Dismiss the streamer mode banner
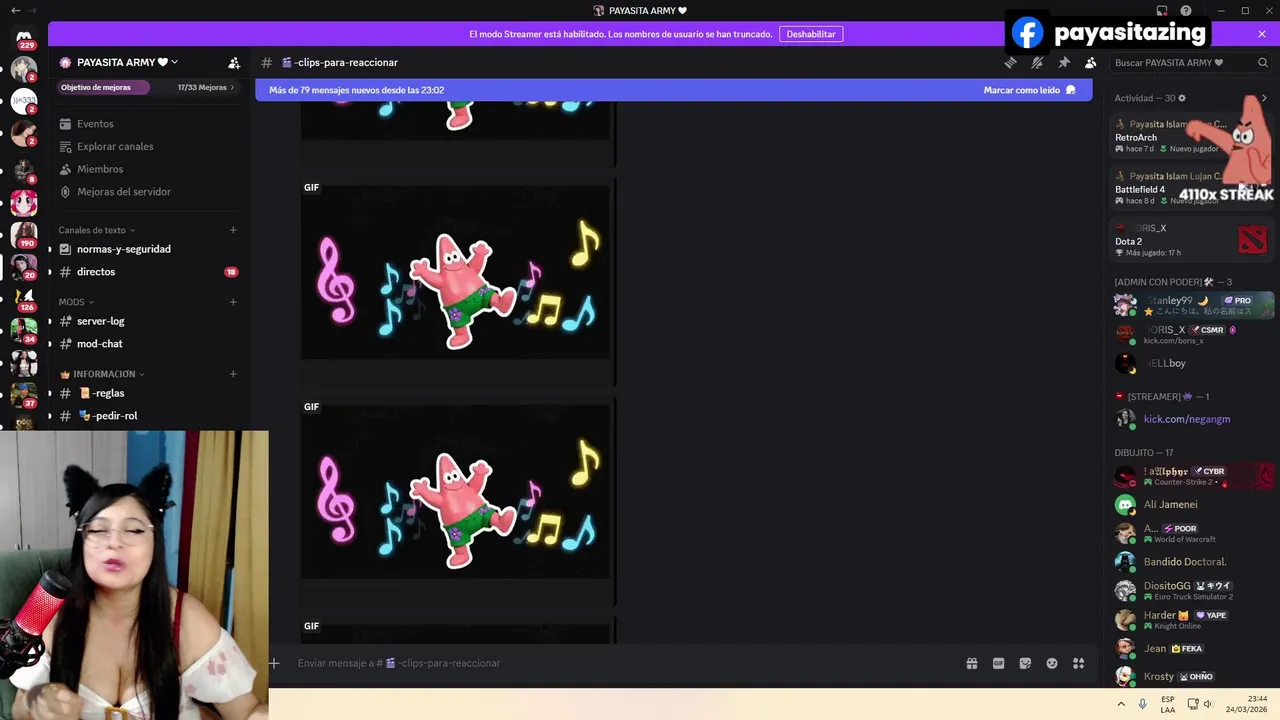The height and width of the screenshot is (720, 1280). click(x=1262, y=34)
